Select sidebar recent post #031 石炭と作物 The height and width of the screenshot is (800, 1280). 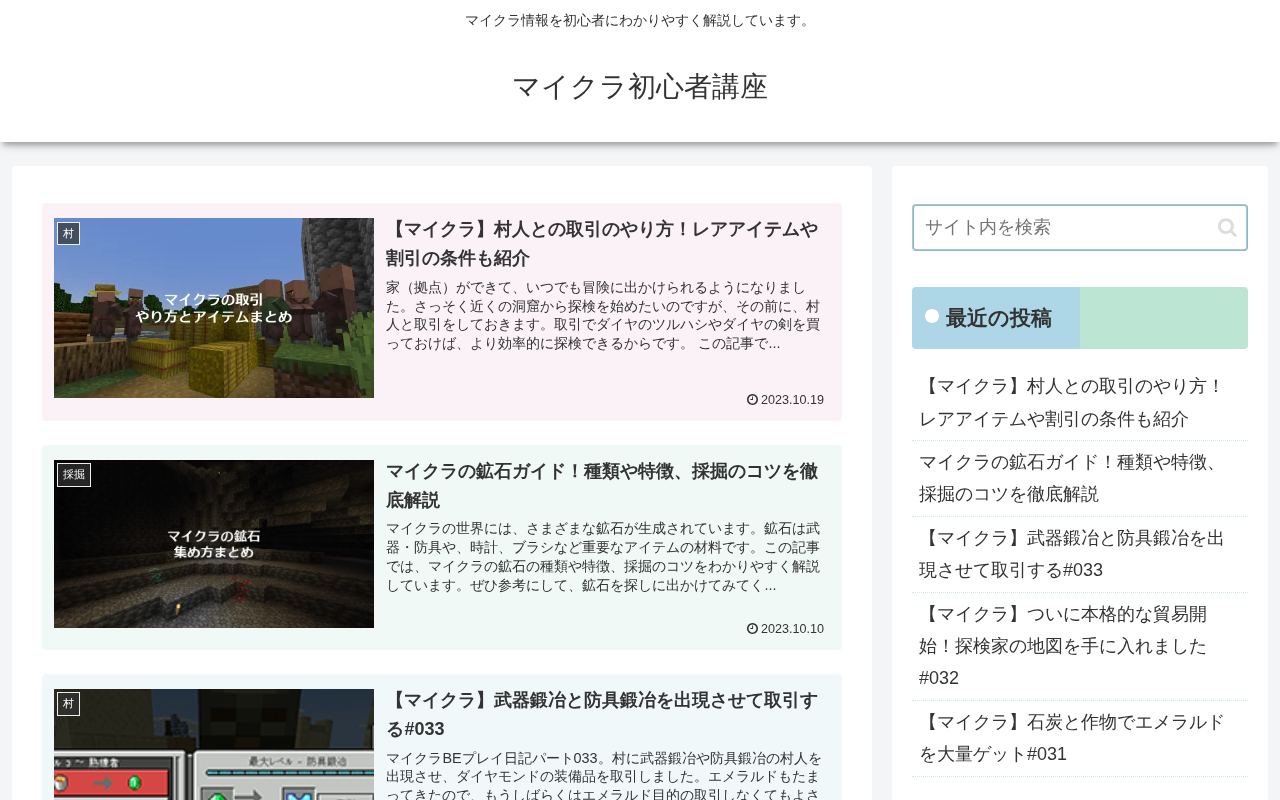click(1071, 738)
